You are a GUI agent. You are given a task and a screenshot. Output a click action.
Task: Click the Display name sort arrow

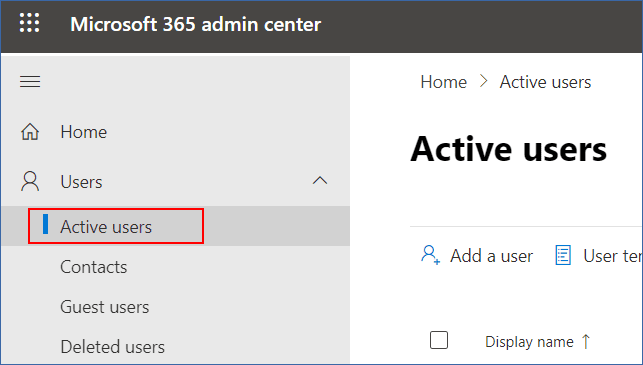pyautogui.click(x=586, y=341)
